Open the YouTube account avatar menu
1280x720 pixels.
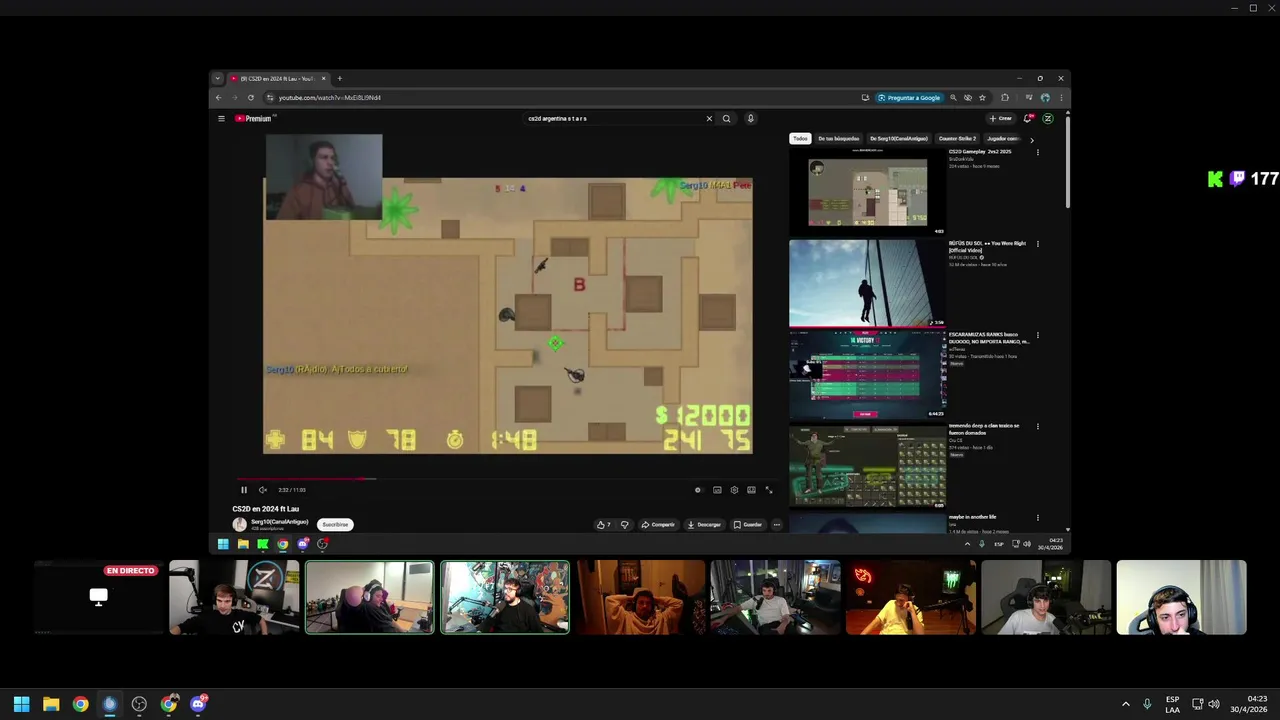click(x=1047, y=118)
